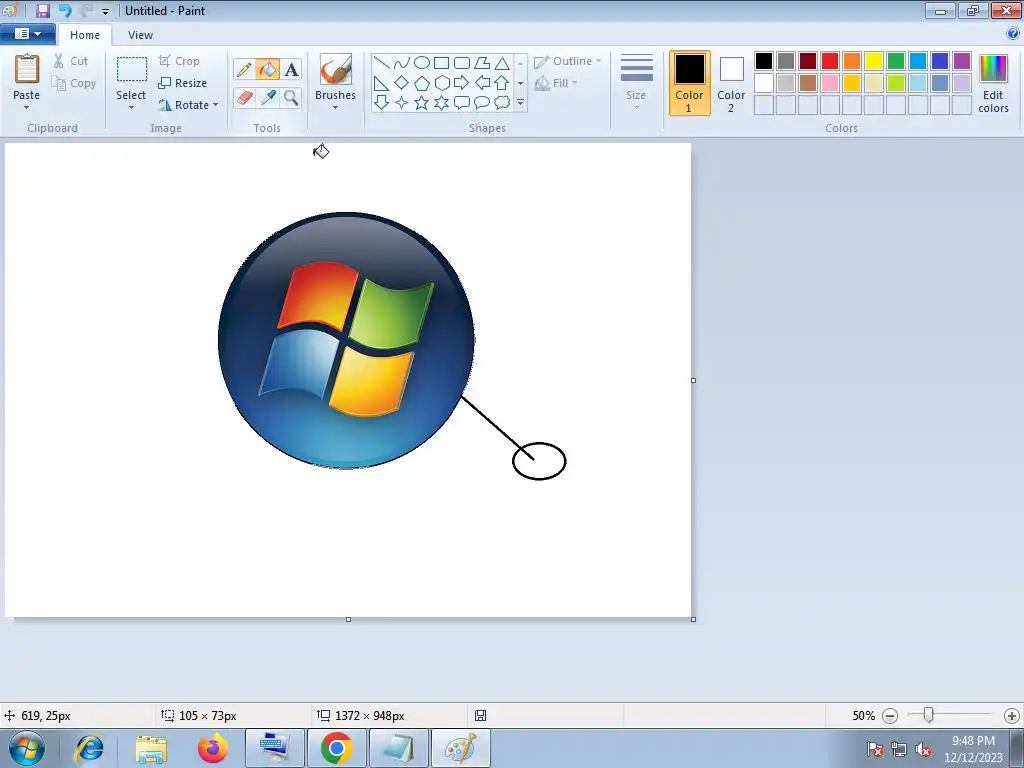1024x768 pixels.
Task: Expand the shapes gallery more arrow
Action: 520,103
